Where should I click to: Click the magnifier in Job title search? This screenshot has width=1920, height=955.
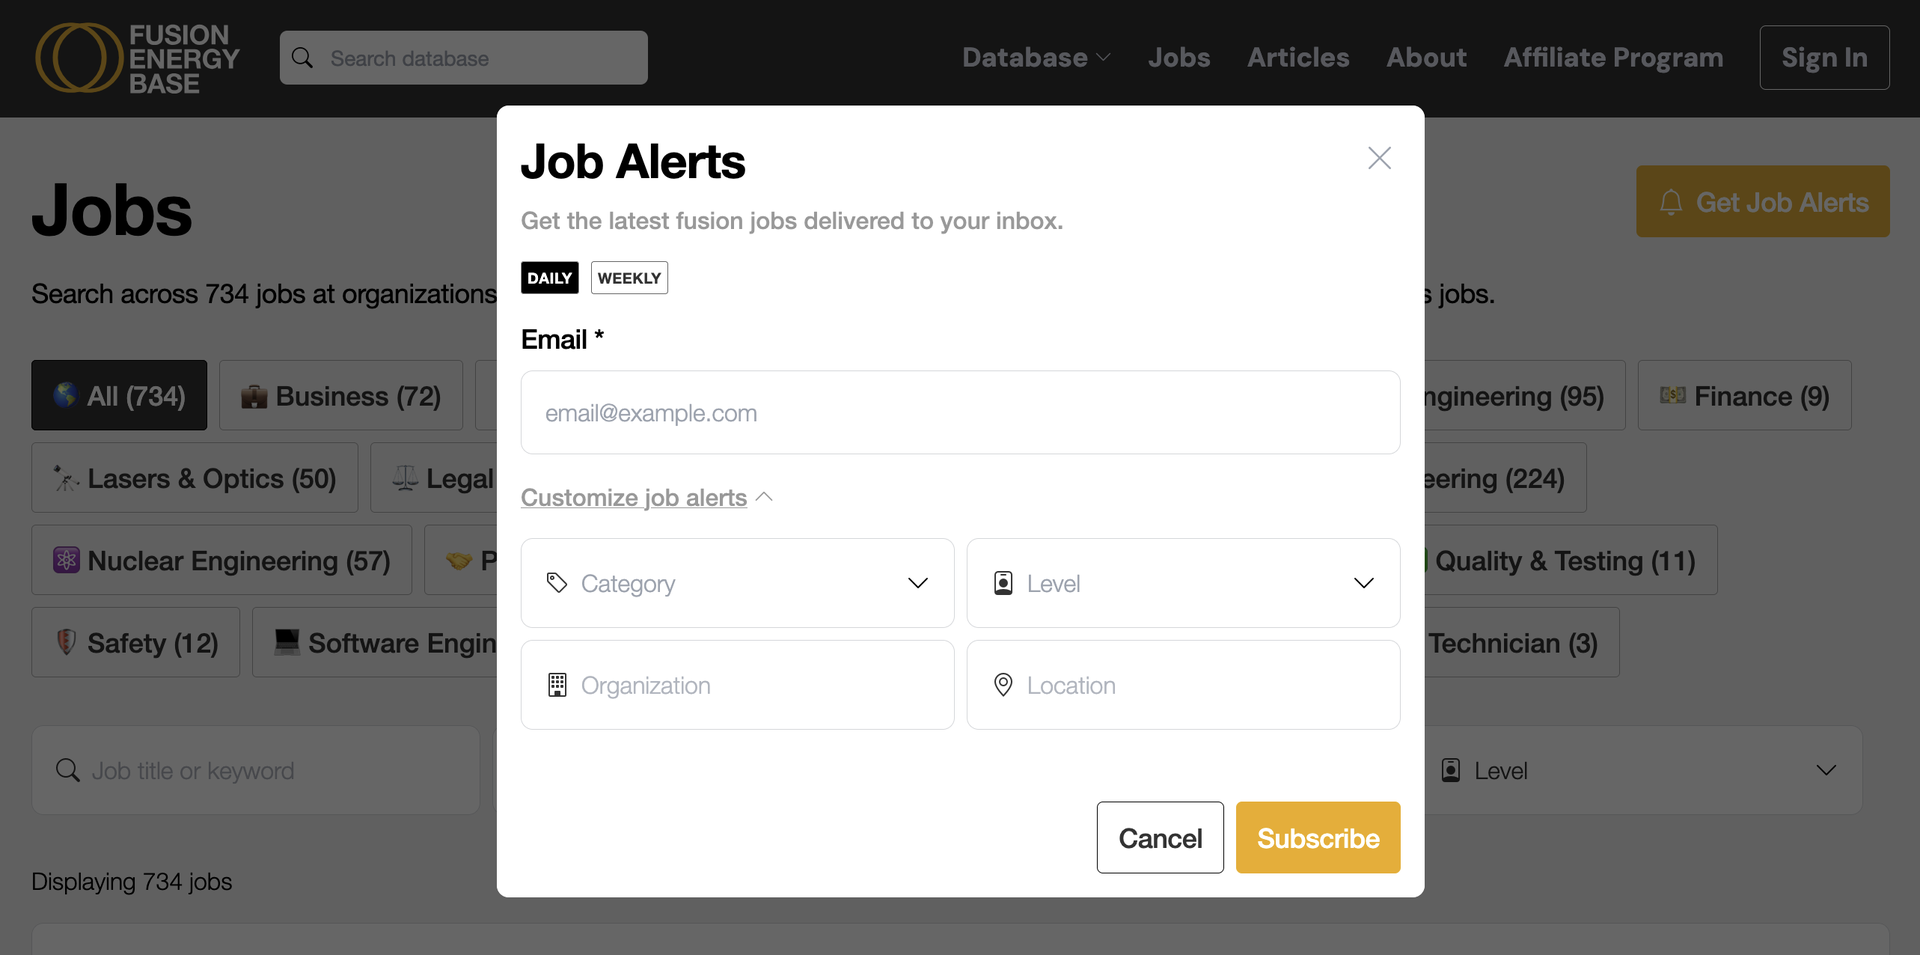(x=68, y=770)
